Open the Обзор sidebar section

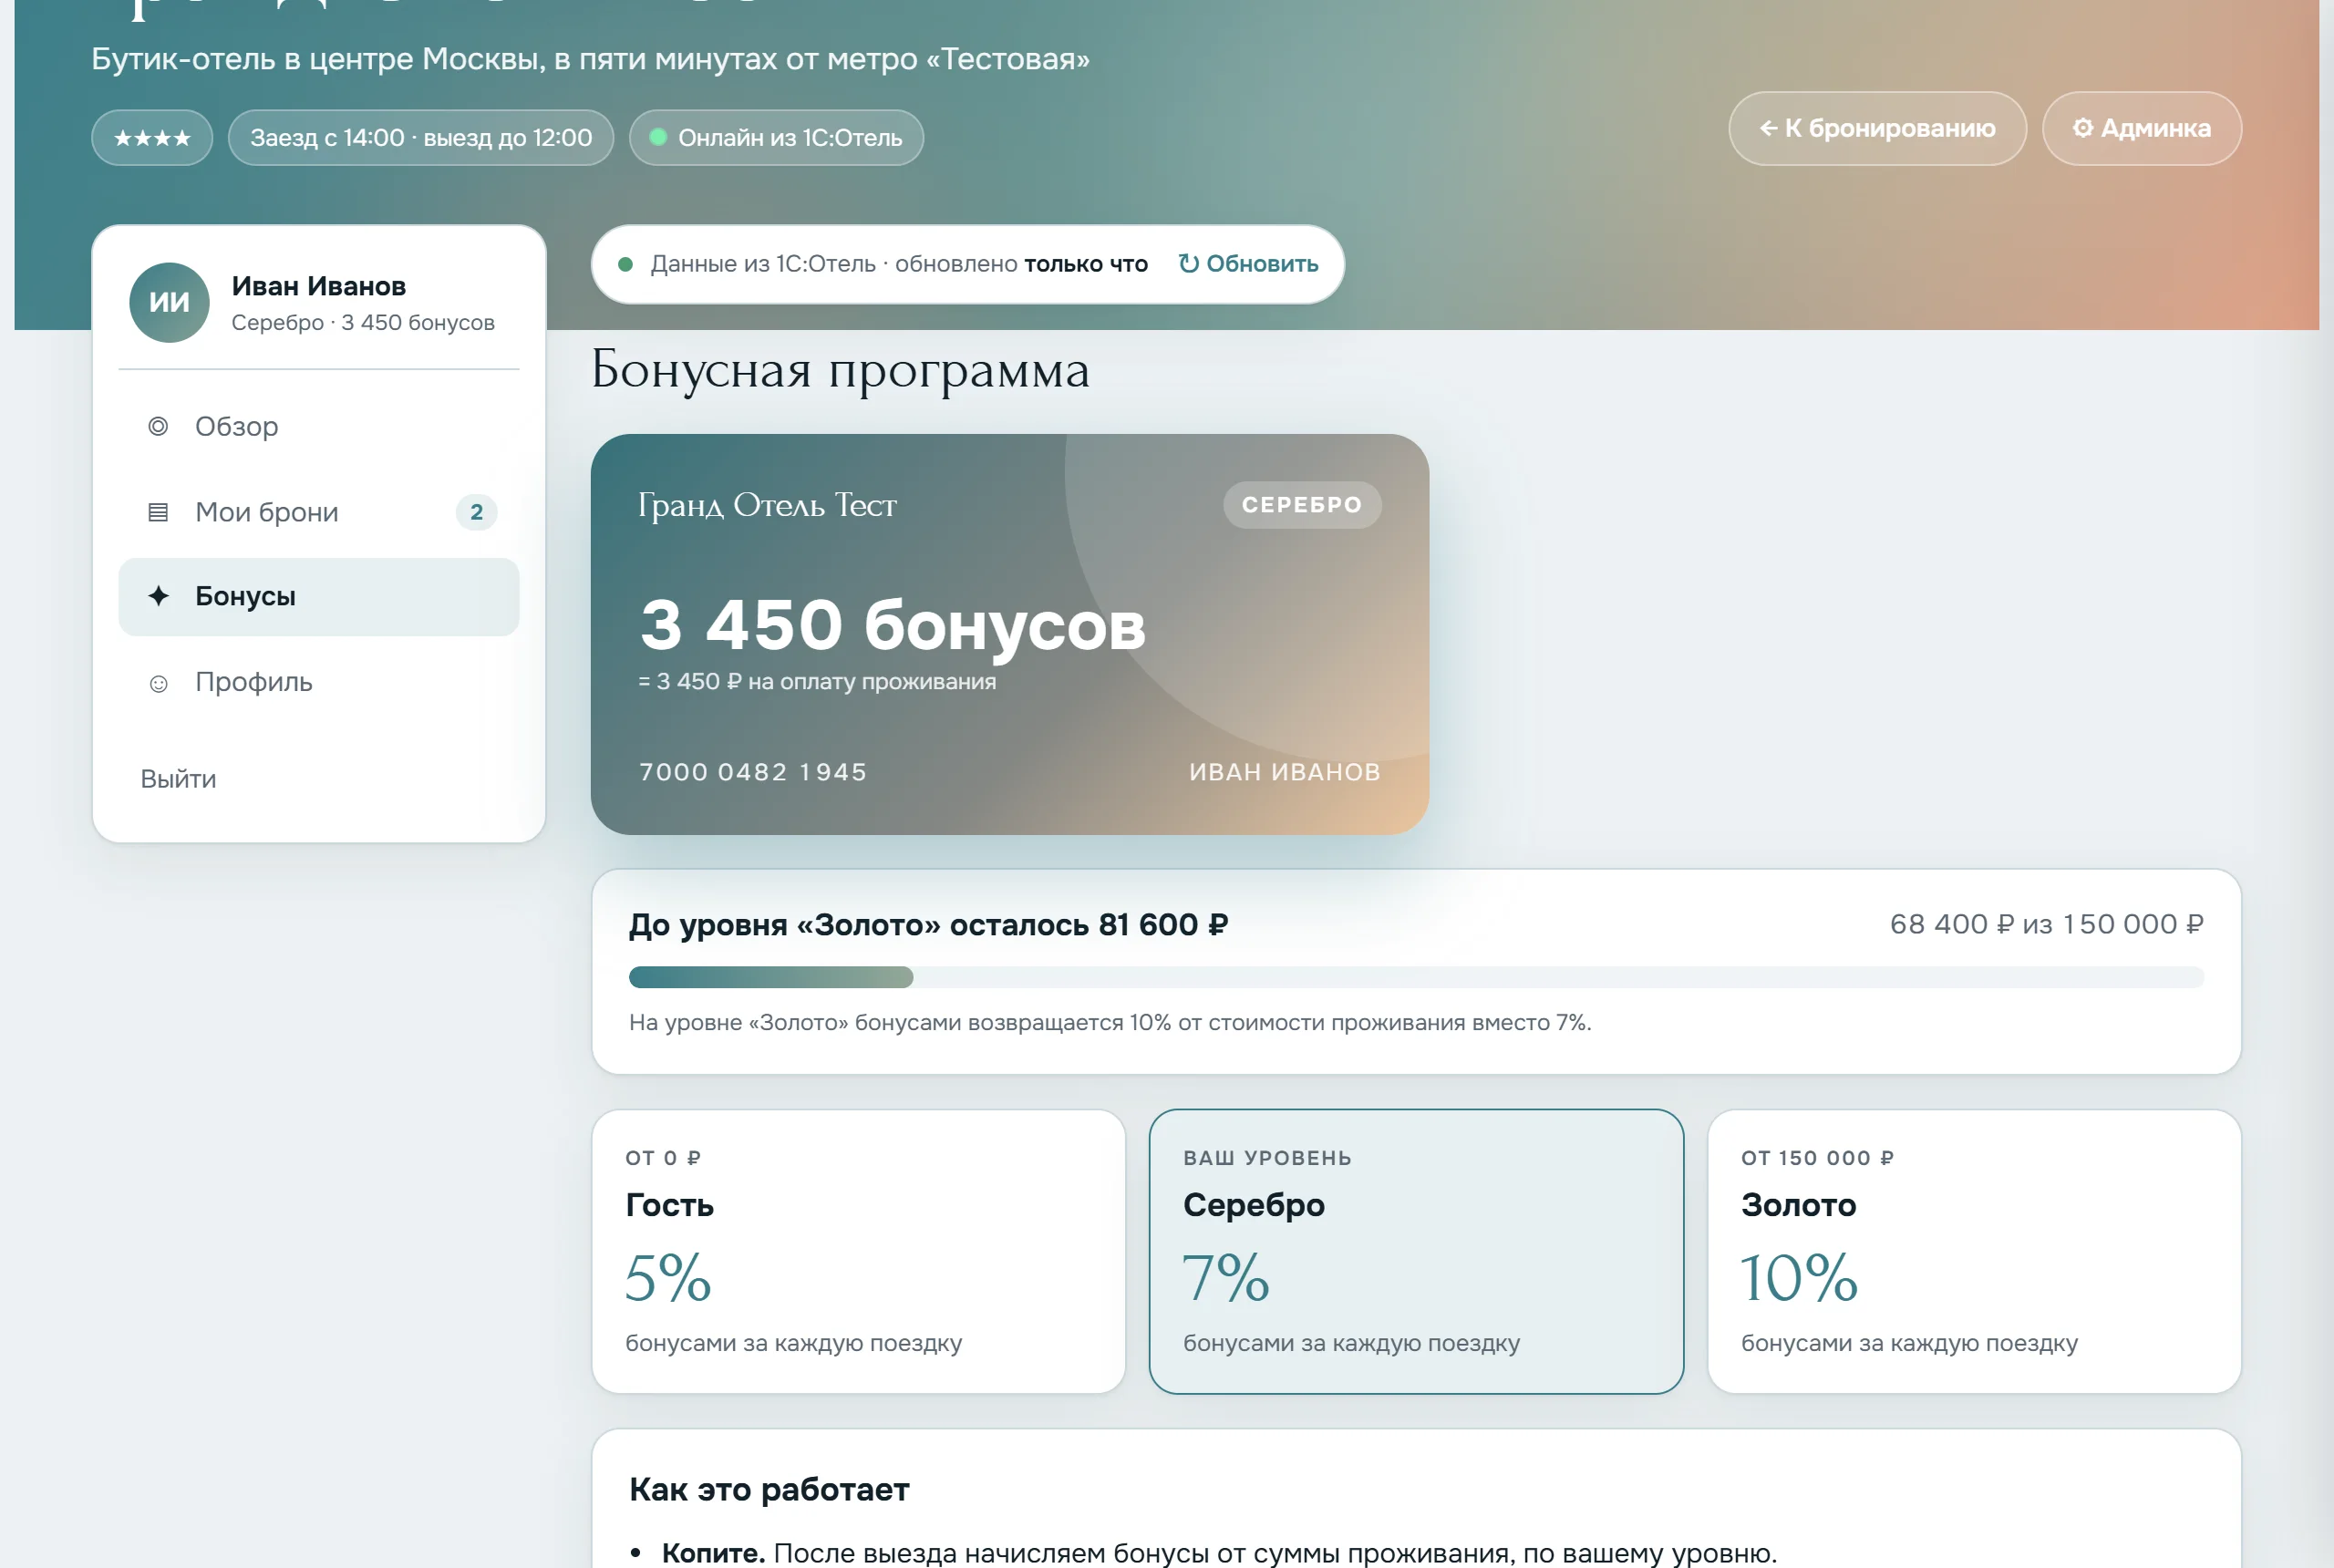pos(318,426)
